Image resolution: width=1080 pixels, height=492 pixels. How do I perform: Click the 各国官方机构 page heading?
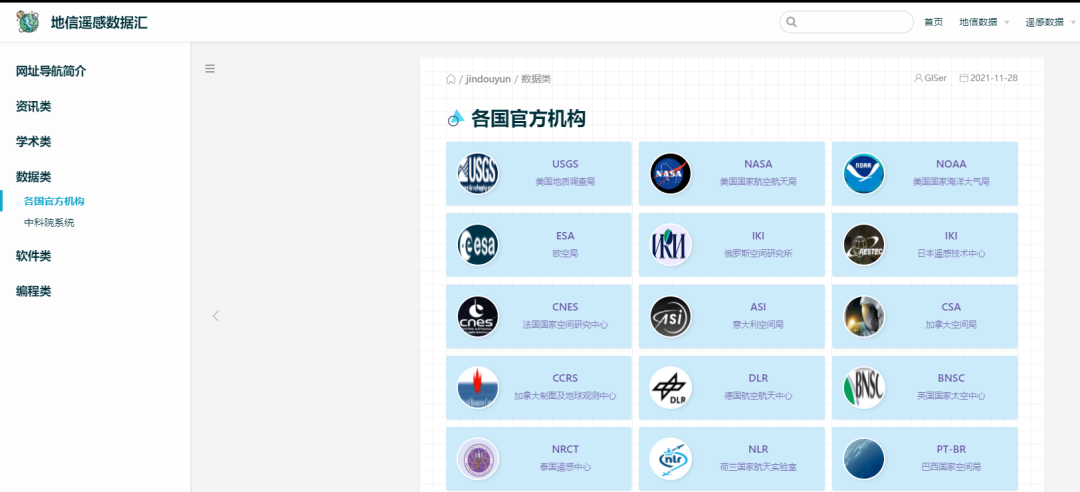click(x=528, y=119)
